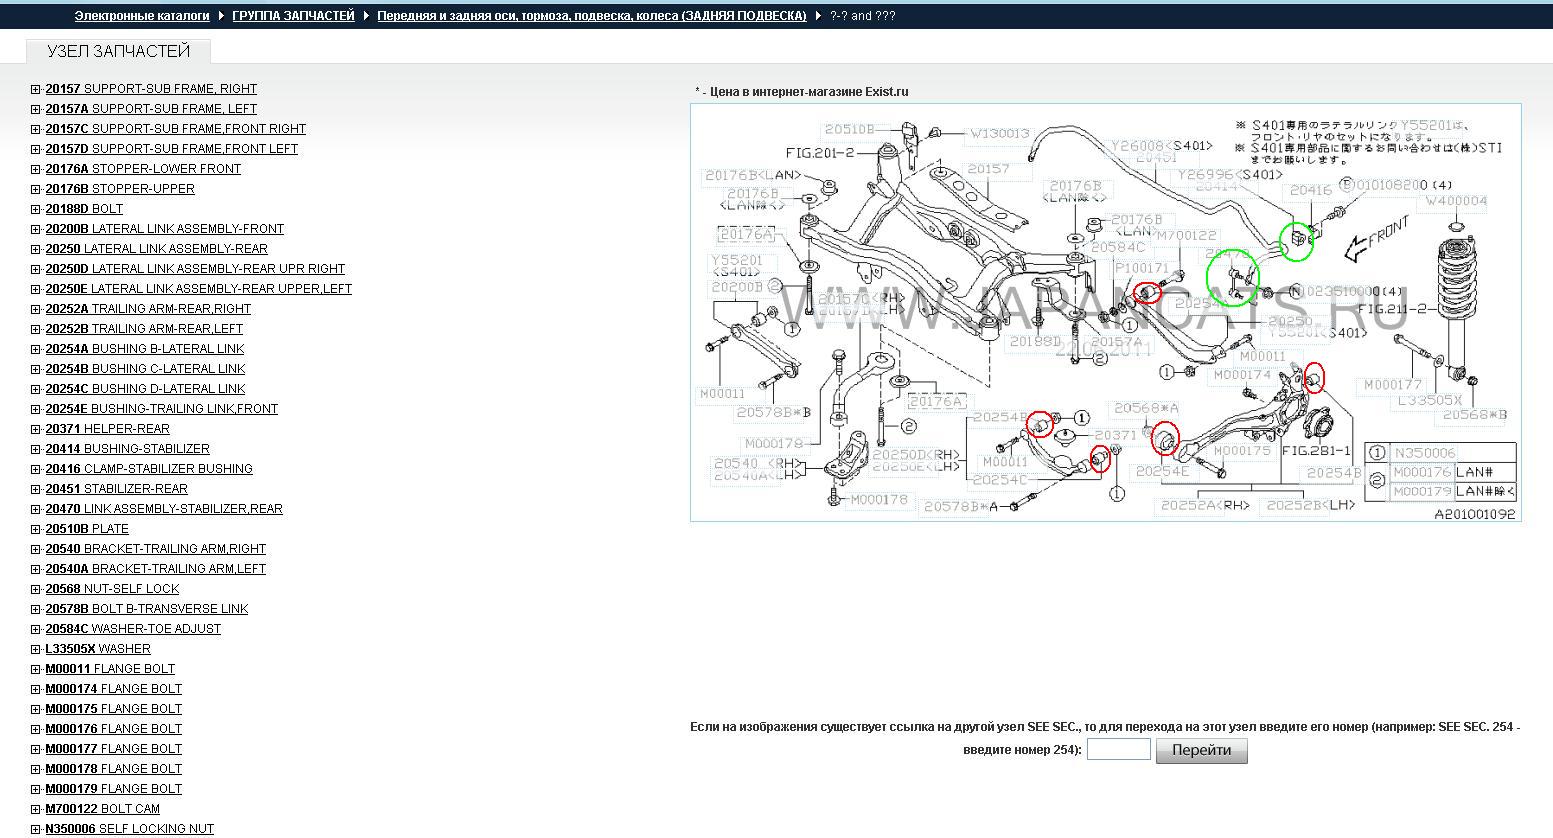Open M00011 FLANGE BOLT link
1553x838 pixels.
coord(110,669)
